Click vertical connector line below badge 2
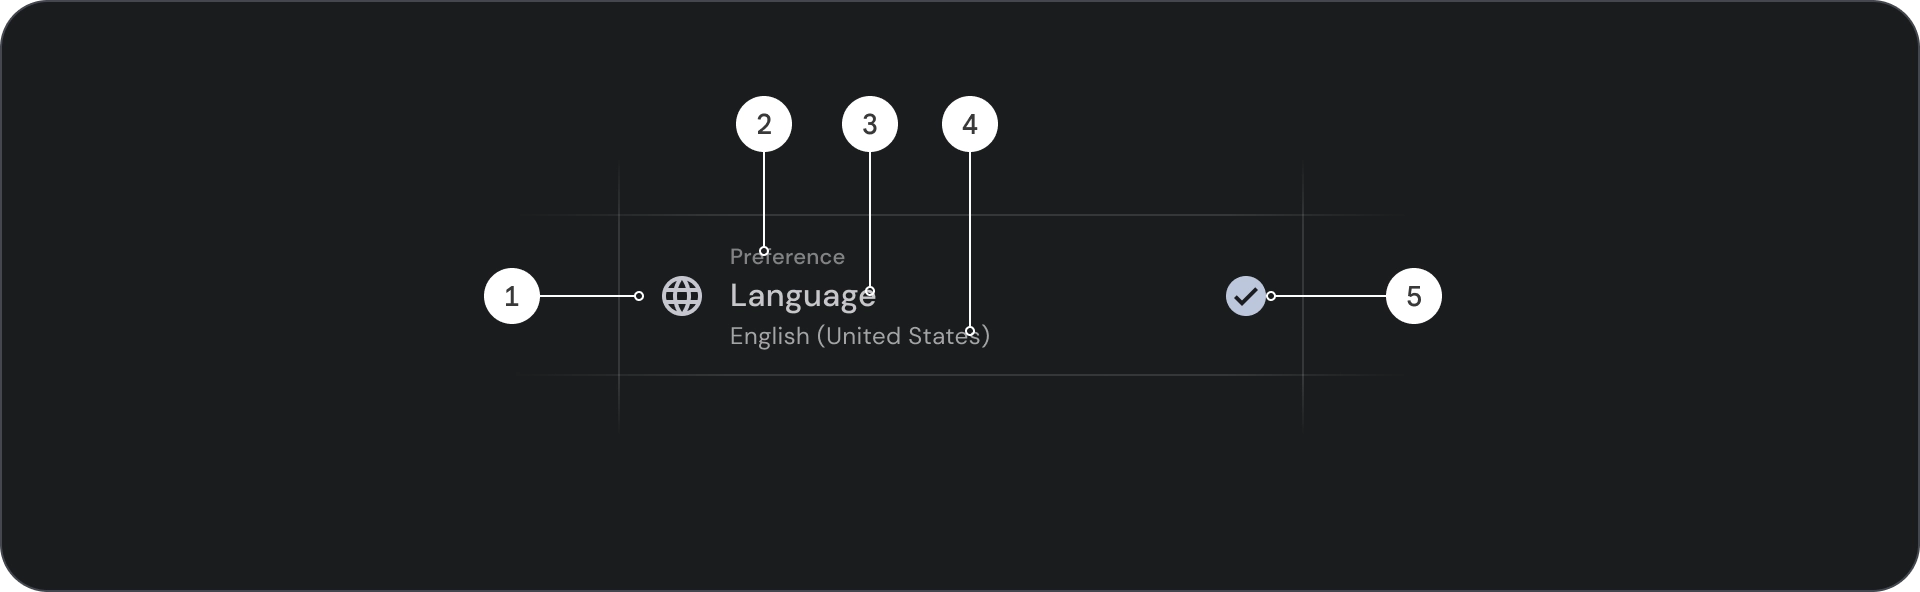 764,200
